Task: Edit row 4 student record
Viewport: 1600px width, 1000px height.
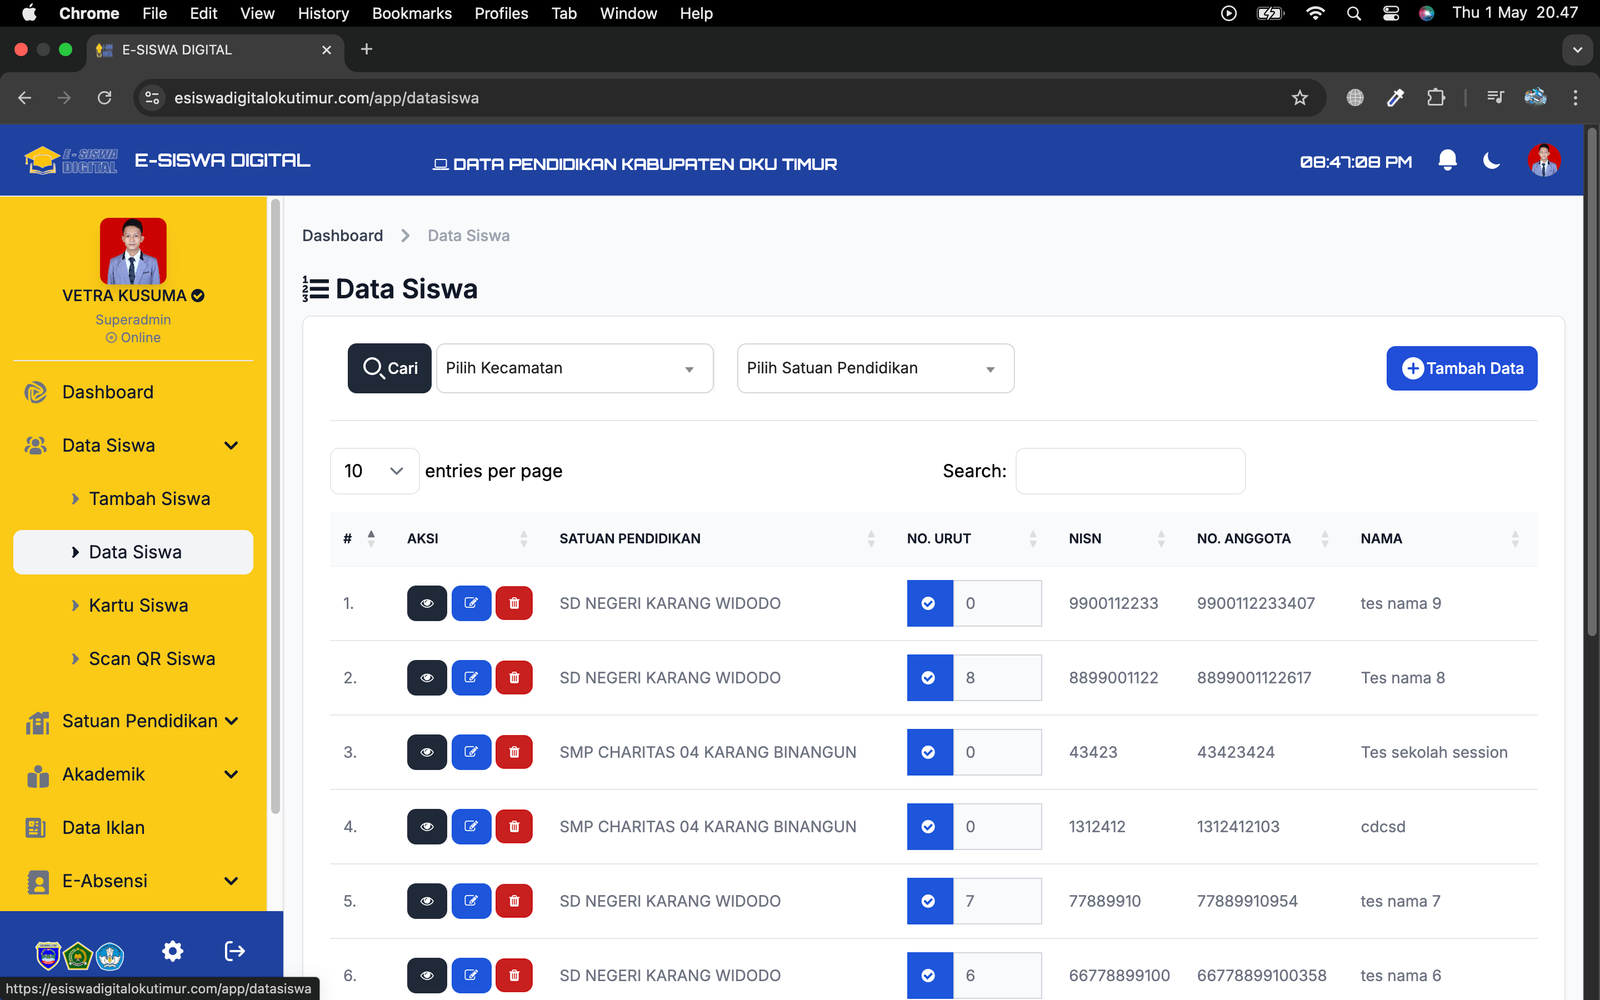Action: [471, 827]
